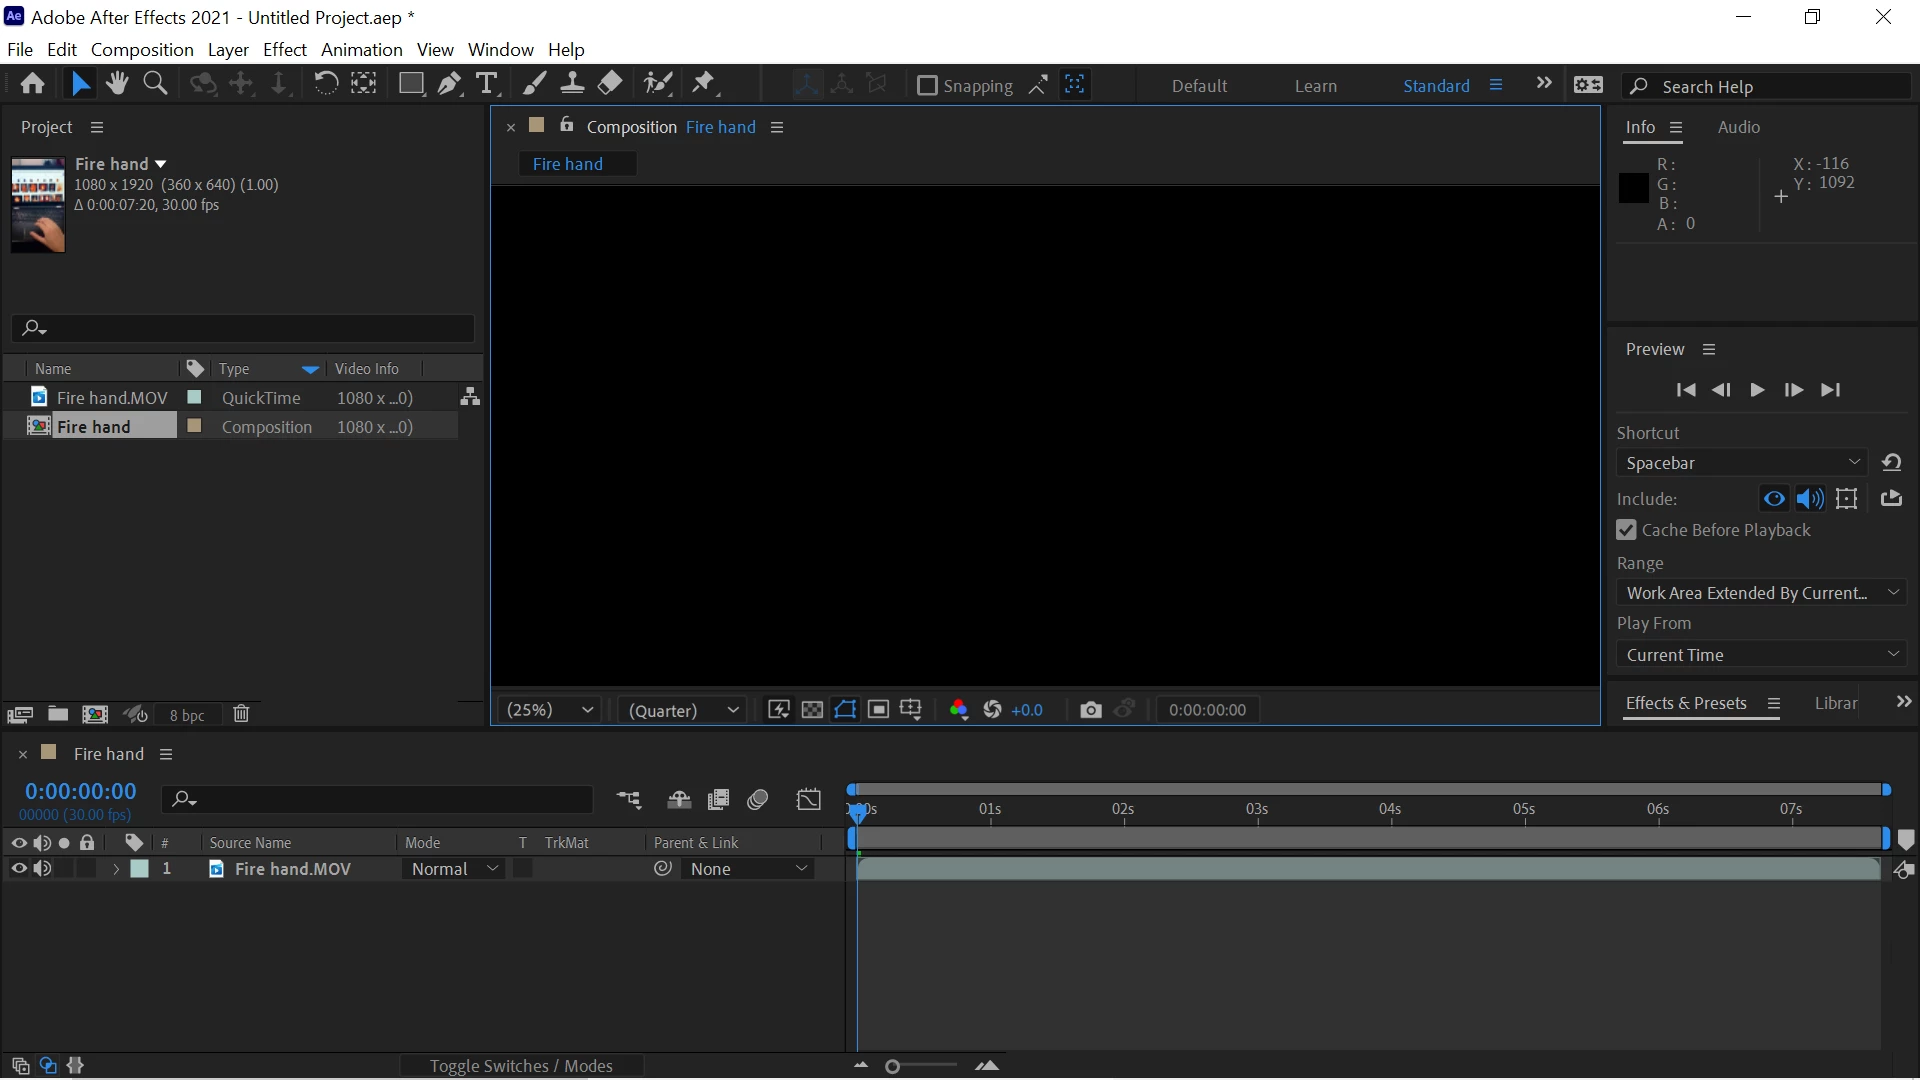This screenshot has height=1080, width=1920.
Task: Select the Rotation tool
Action: pos(326,84)
